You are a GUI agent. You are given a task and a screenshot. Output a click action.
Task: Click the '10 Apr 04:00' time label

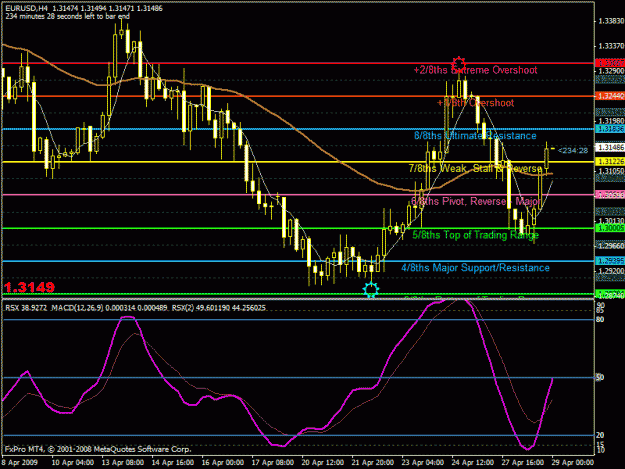coord(73,463)
